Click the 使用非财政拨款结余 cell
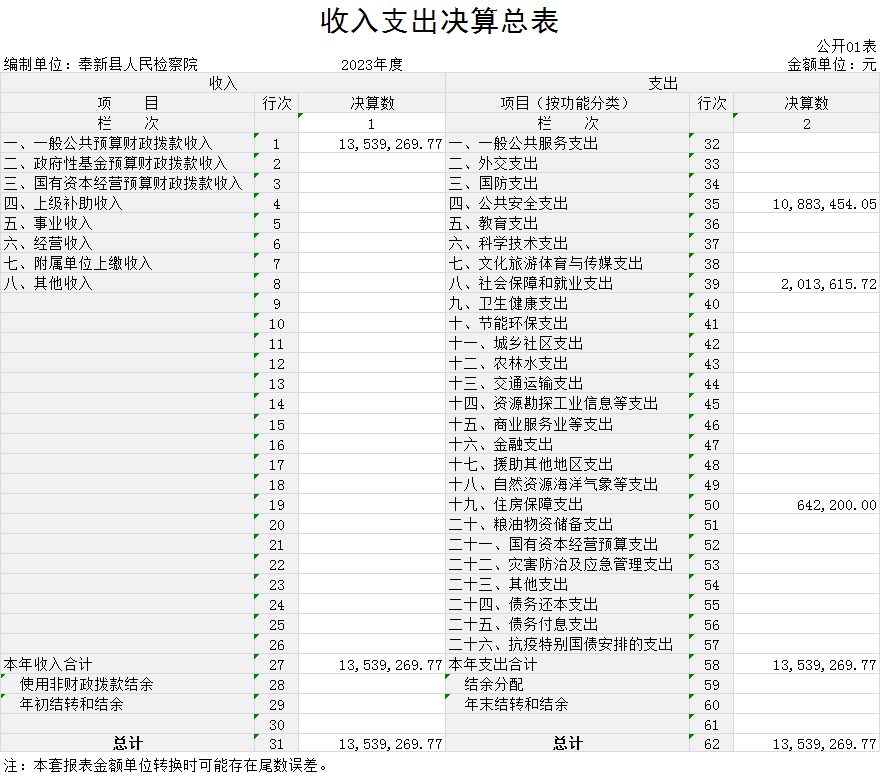The image size is (880, 779). [x=127, y=684]
